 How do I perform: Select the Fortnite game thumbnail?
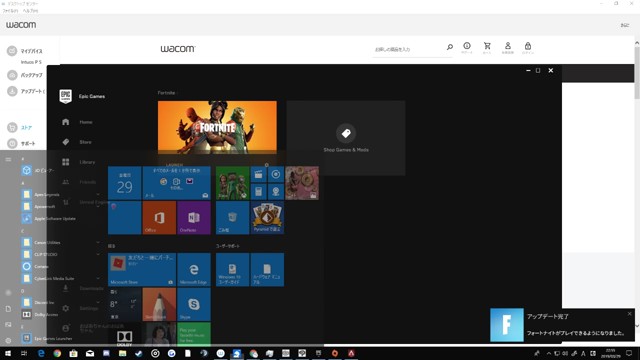[217, 127]
